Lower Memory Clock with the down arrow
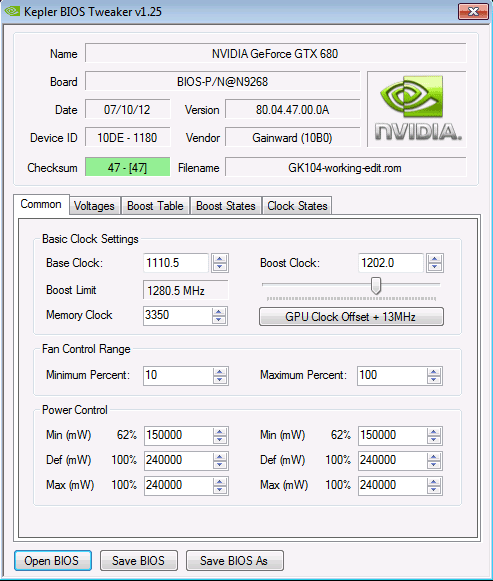This screenshot has width=493, height=581. pyautogui.click(x=219, y=320)
